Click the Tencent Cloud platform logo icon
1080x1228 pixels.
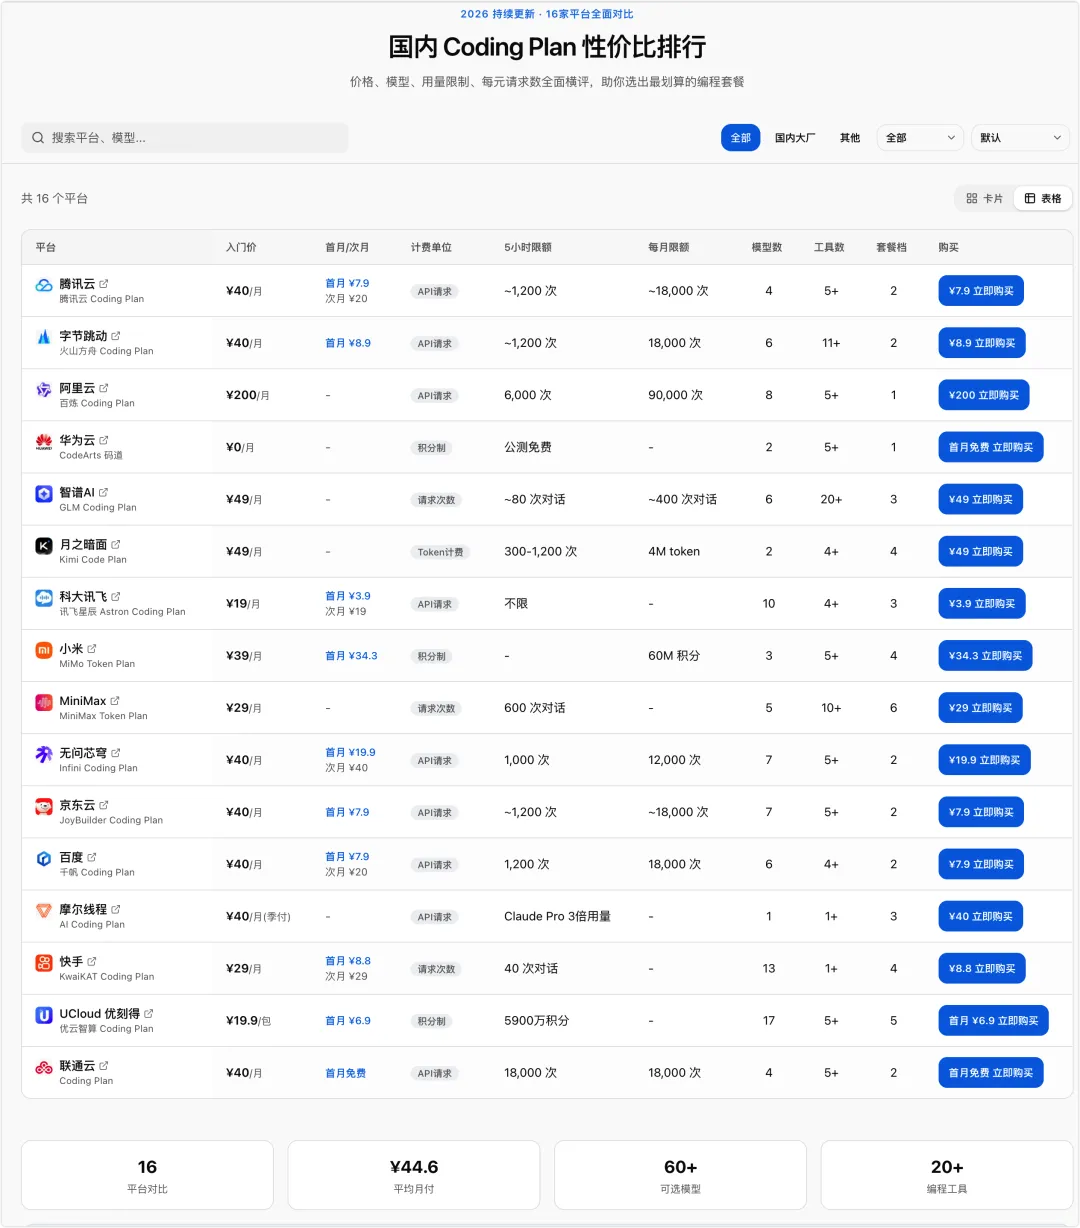pyautogui.click(x=44, y=285)
